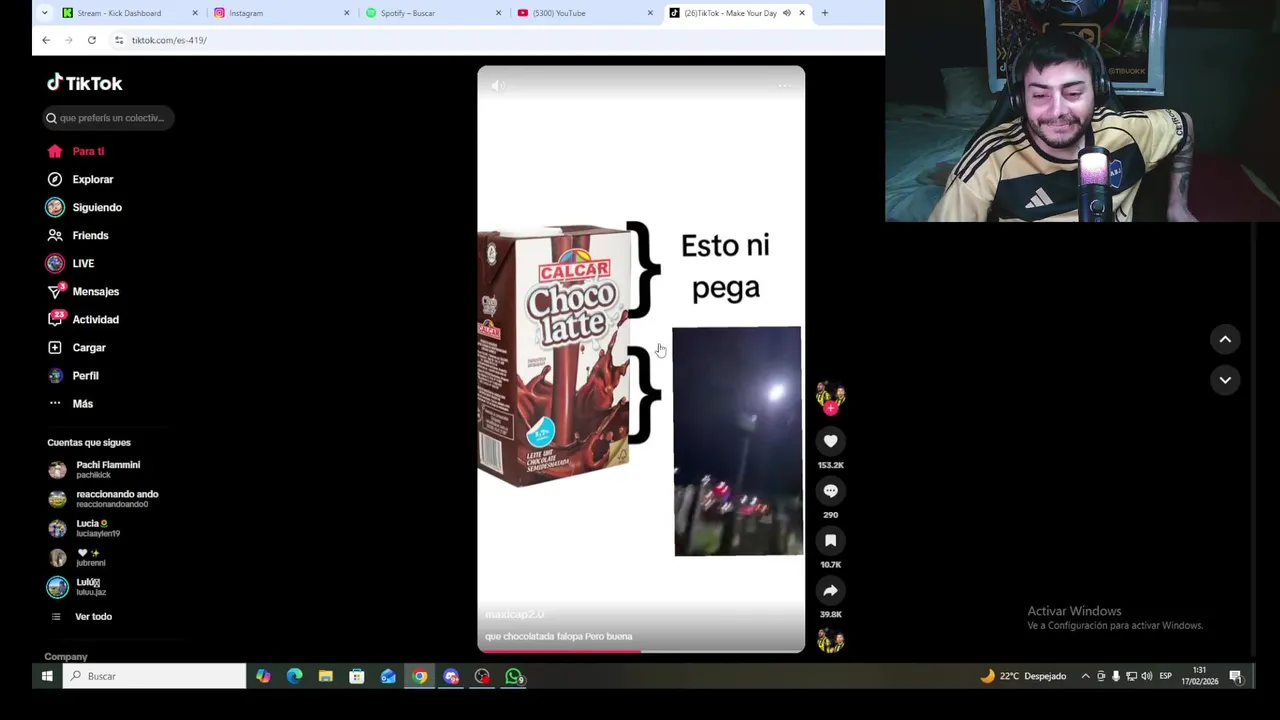Bookmark the video to favorites

830,541
